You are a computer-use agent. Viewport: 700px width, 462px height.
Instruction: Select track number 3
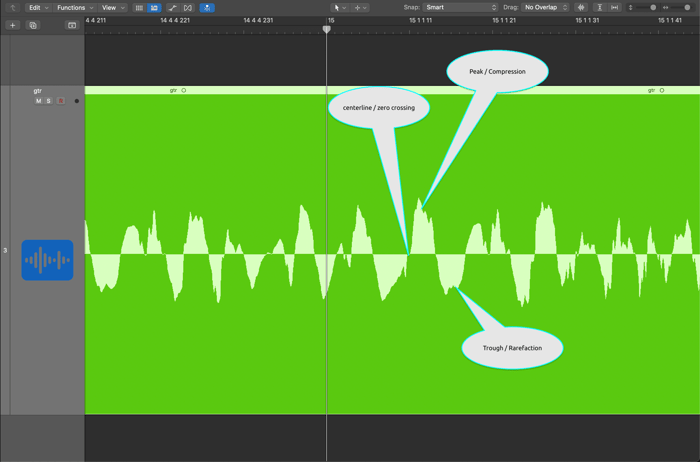click(x=5, y=250)
